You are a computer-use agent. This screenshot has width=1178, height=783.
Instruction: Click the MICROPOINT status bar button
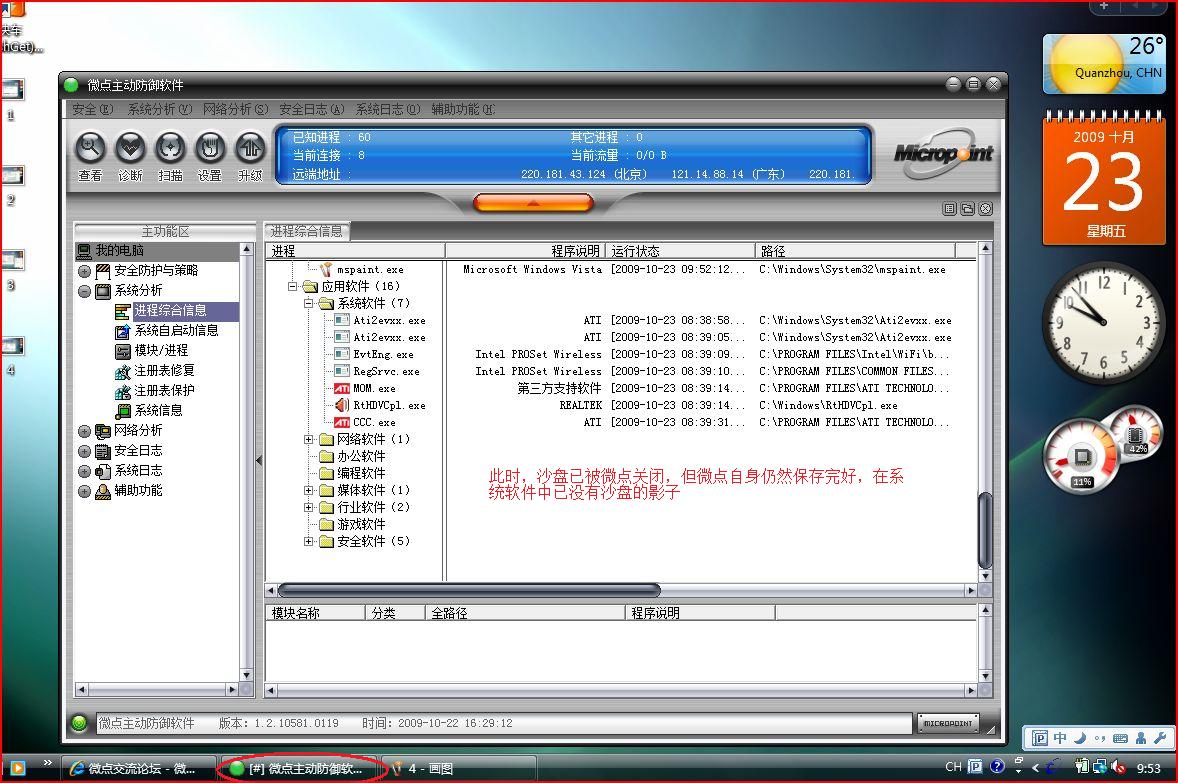point(948,723)
